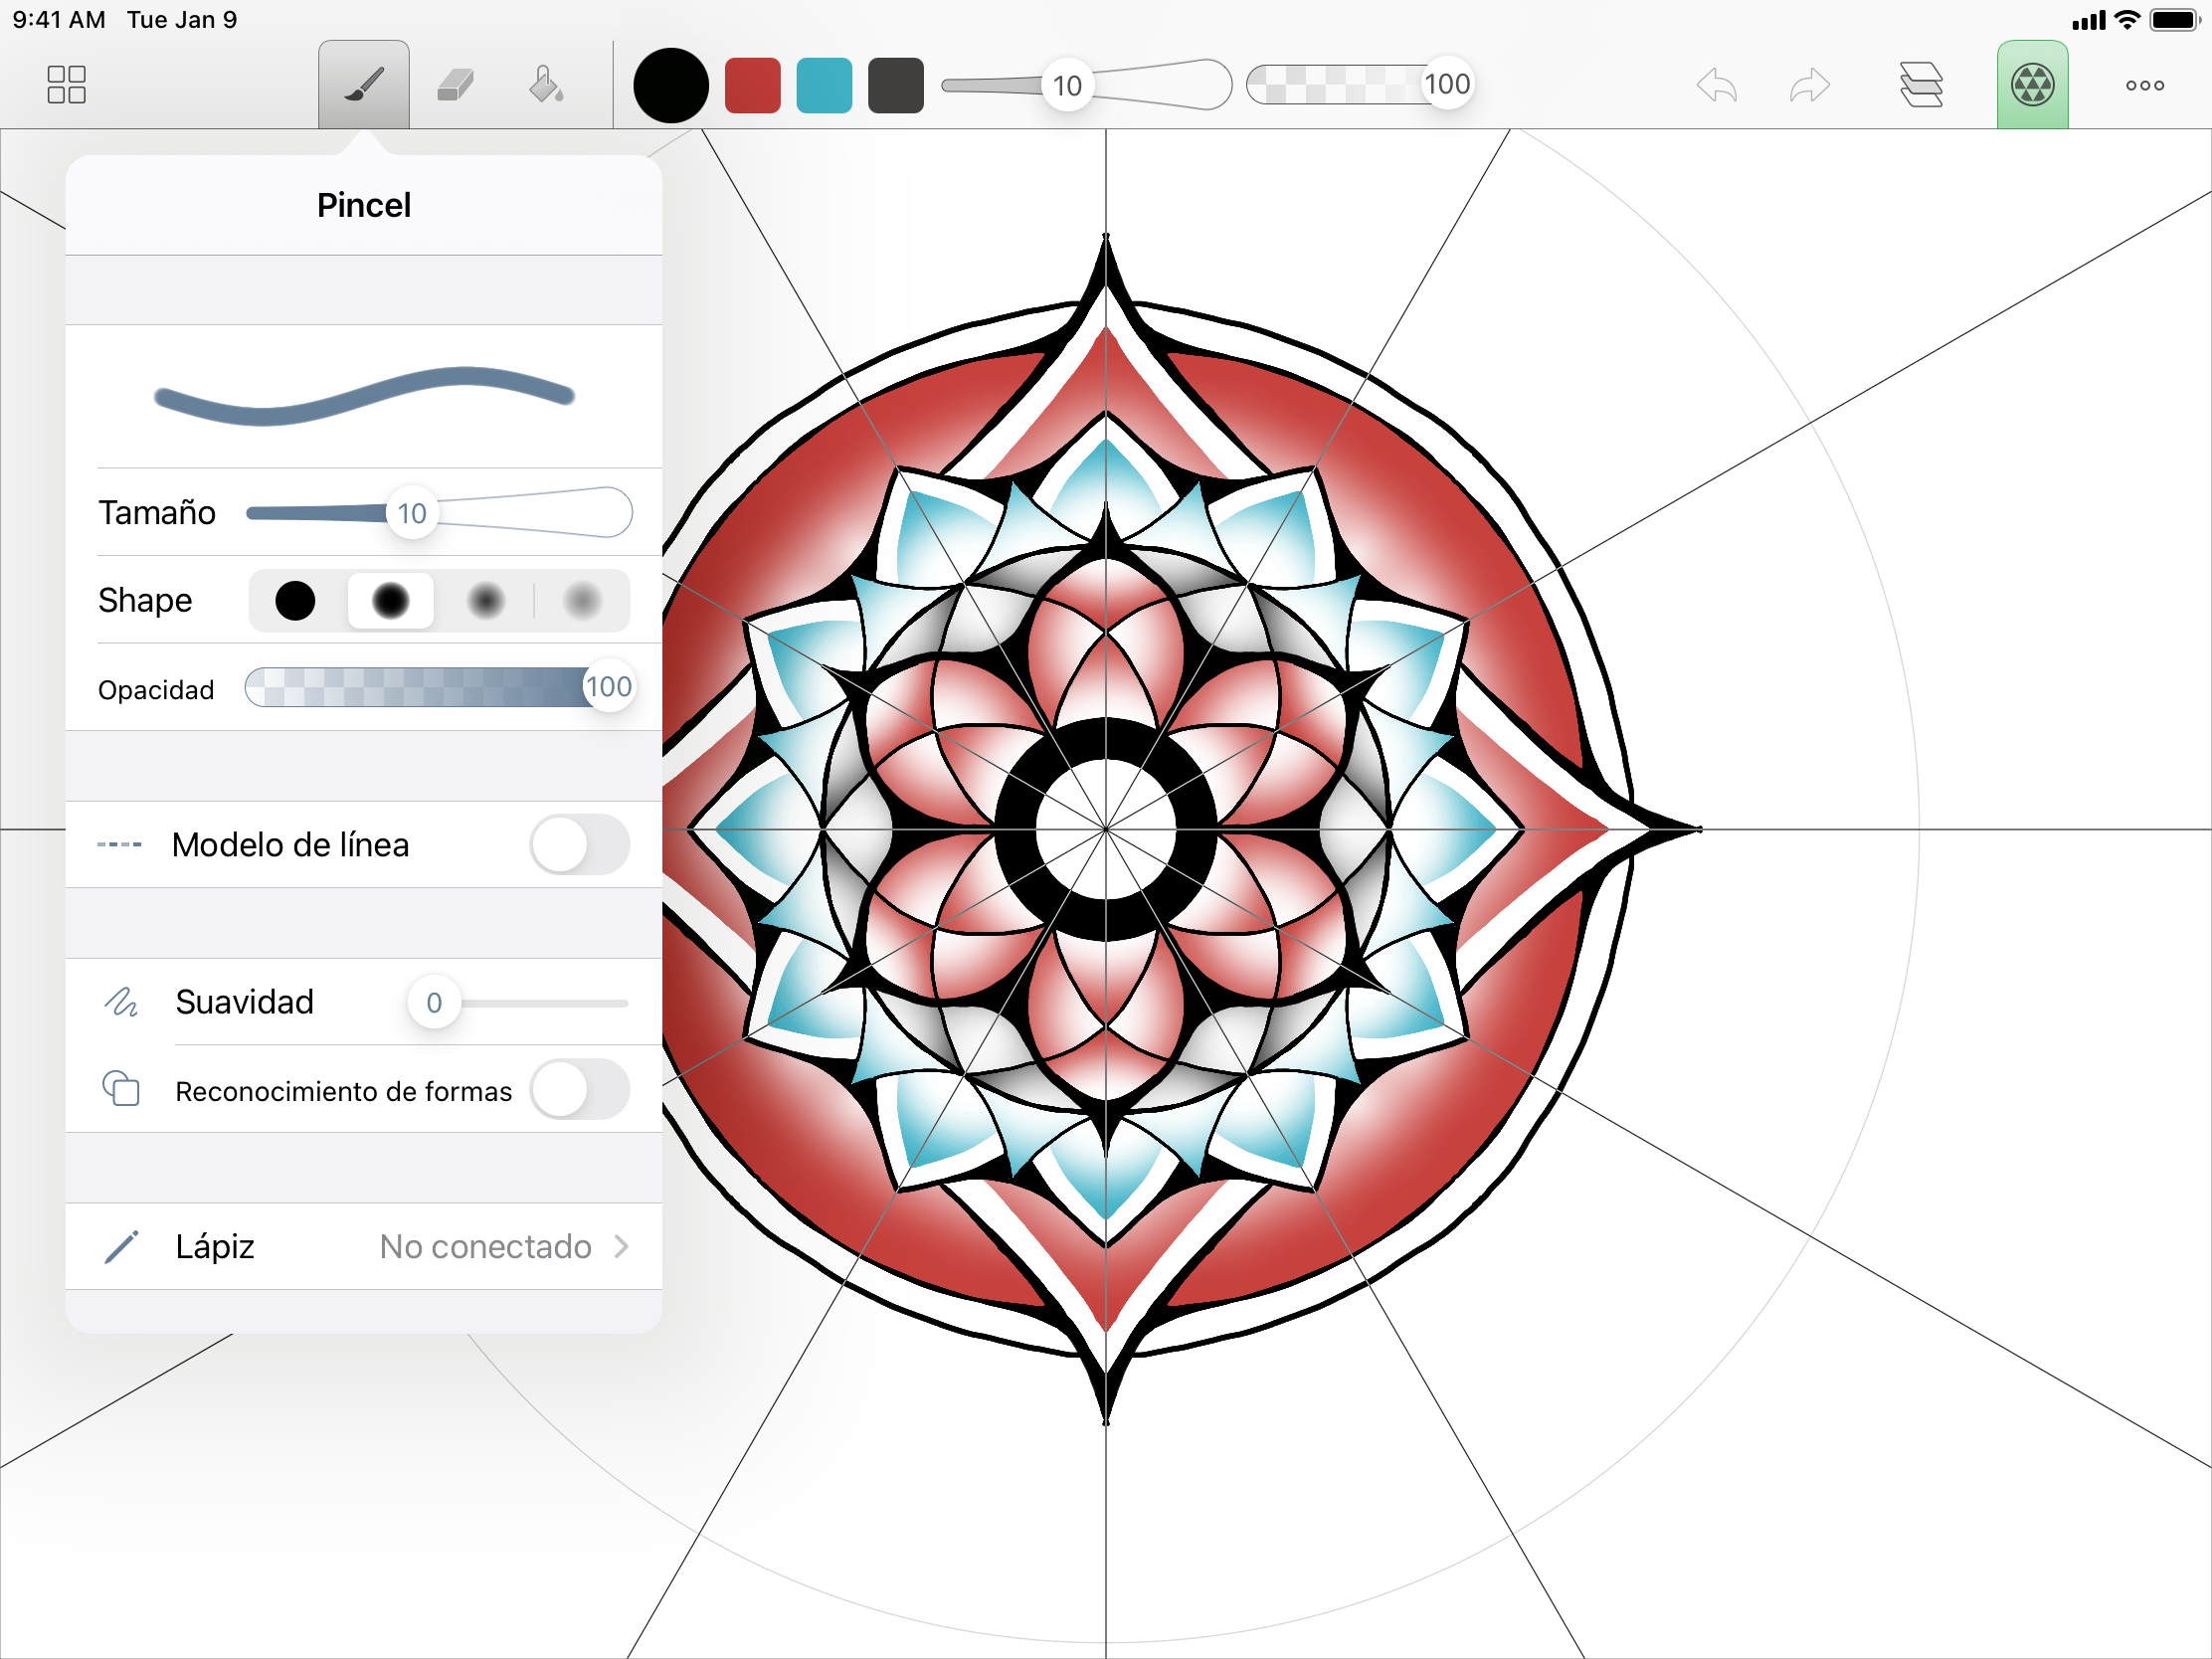Enable the Modelo de línea switch

(580, 845)
